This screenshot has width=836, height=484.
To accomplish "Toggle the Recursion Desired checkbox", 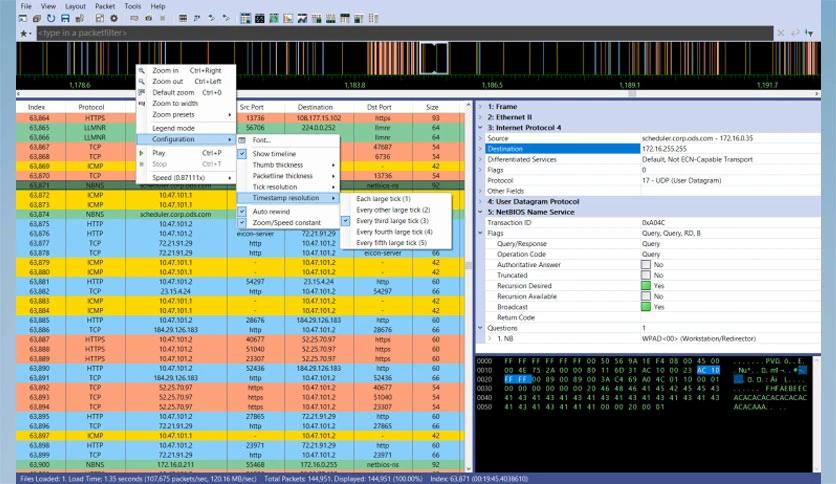I will pos(646,286).
